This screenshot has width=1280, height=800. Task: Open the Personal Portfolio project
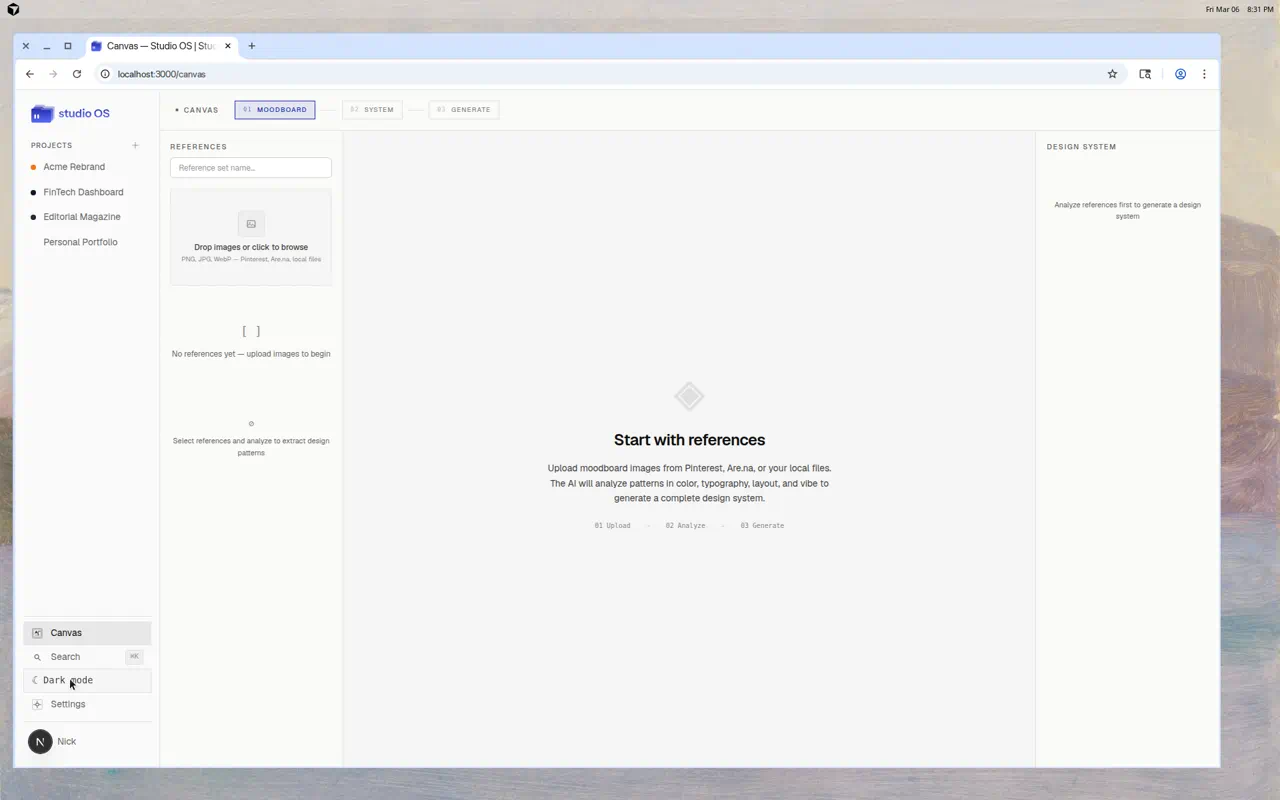(x=80, y=242)
